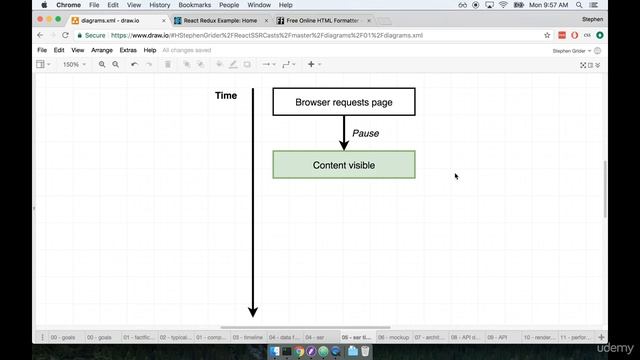Click the red extension icon in Chrome
Screen dimensions: 640x360
(562, 36)
